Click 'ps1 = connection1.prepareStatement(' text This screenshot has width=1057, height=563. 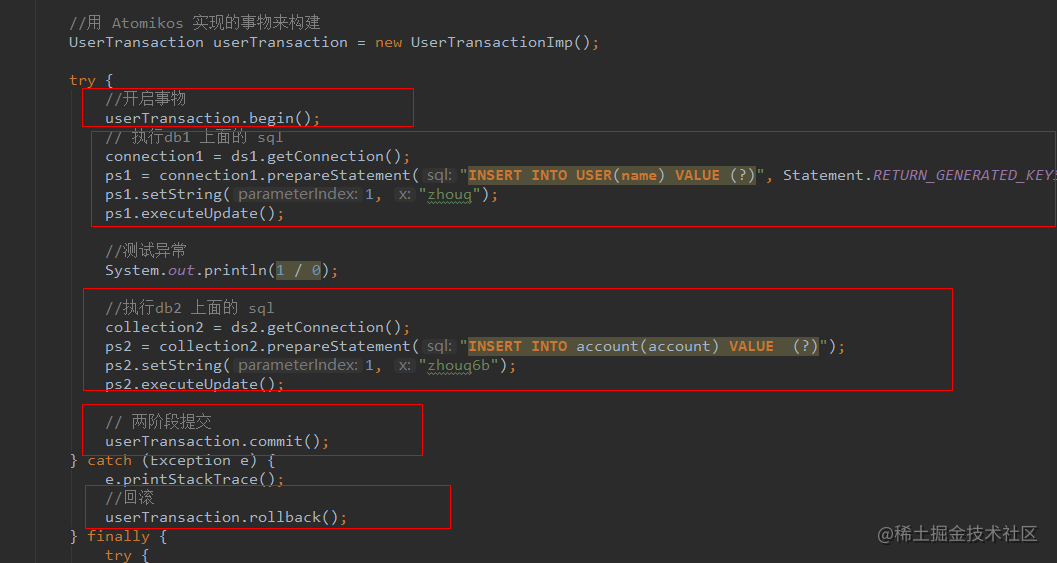coord(262,175)
